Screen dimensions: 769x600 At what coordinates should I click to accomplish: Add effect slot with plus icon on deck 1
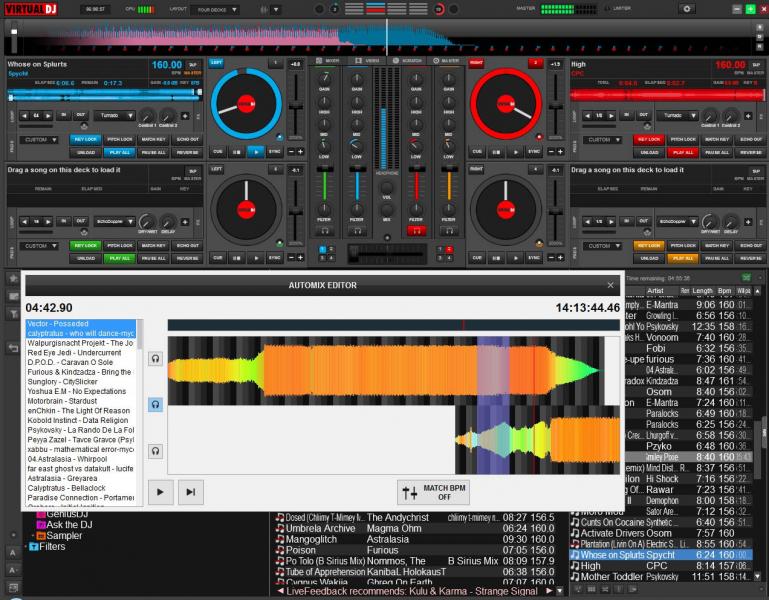click(185, 116)
